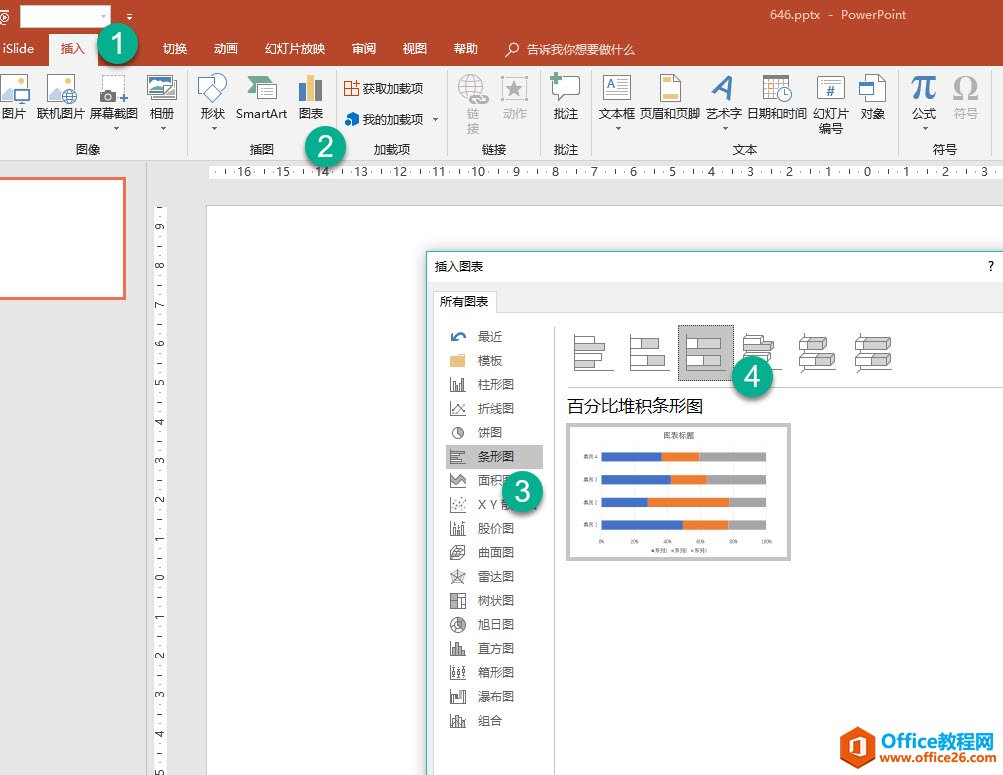Open Header and Footer (页眉和页脚)
The image size is (1003, 775).
pyautogui.click(x=670, y=97)
